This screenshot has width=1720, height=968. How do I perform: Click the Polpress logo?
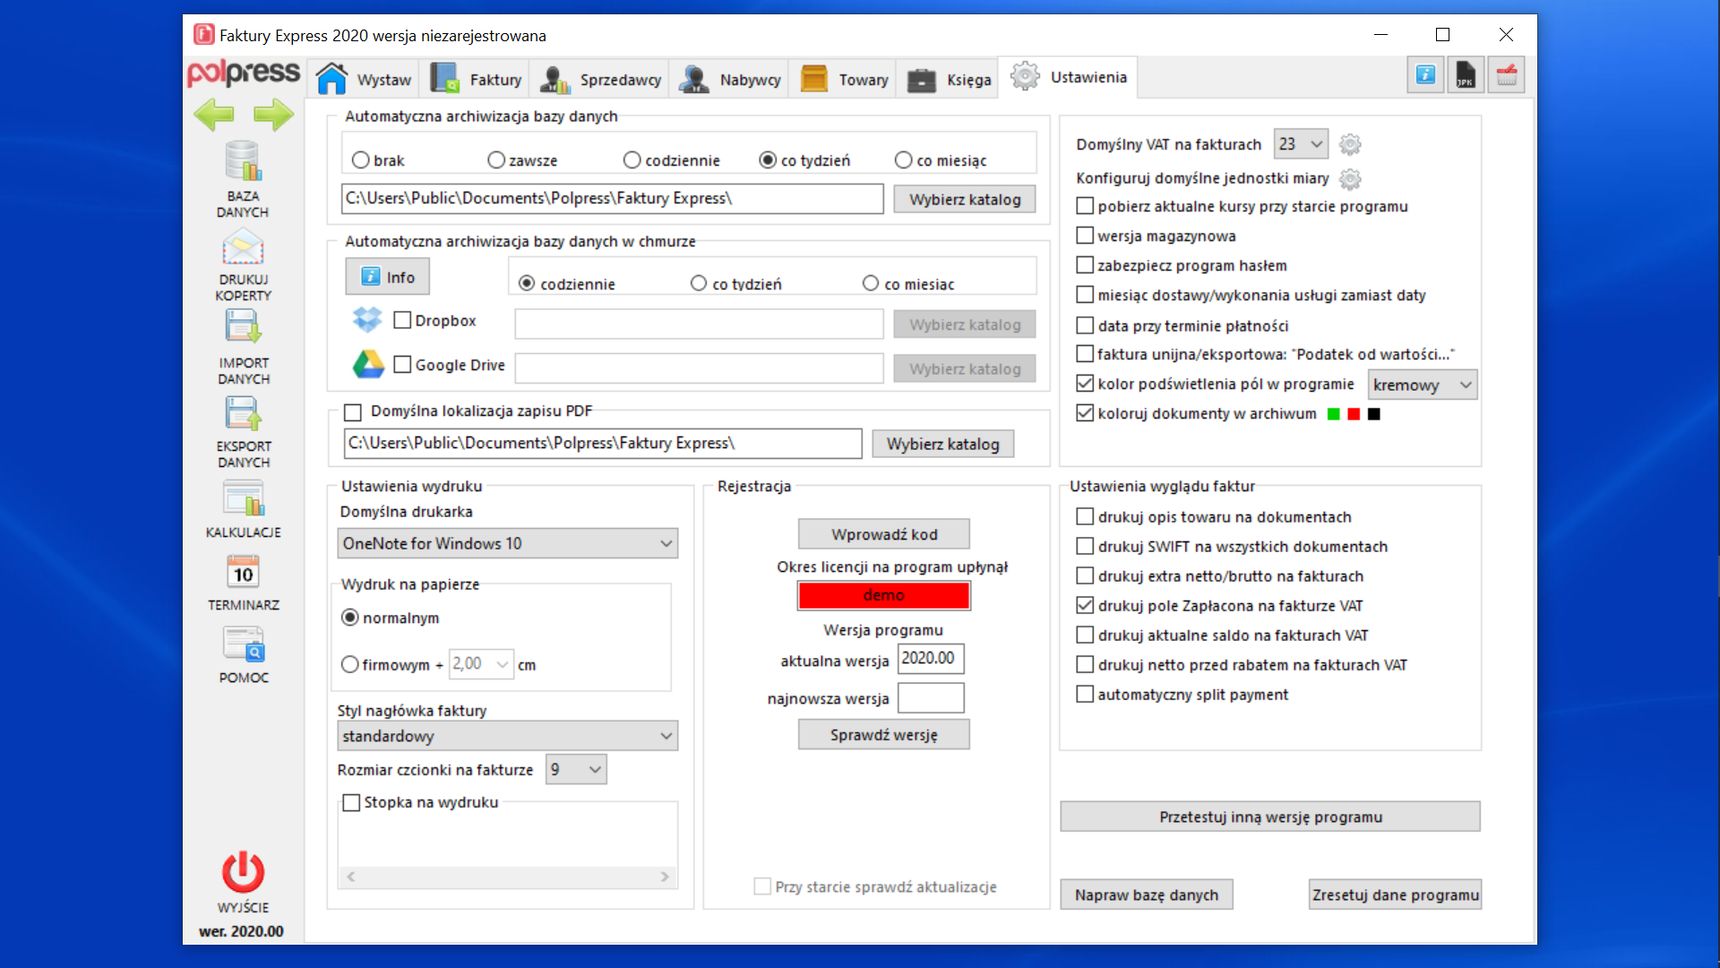[243, 73]
